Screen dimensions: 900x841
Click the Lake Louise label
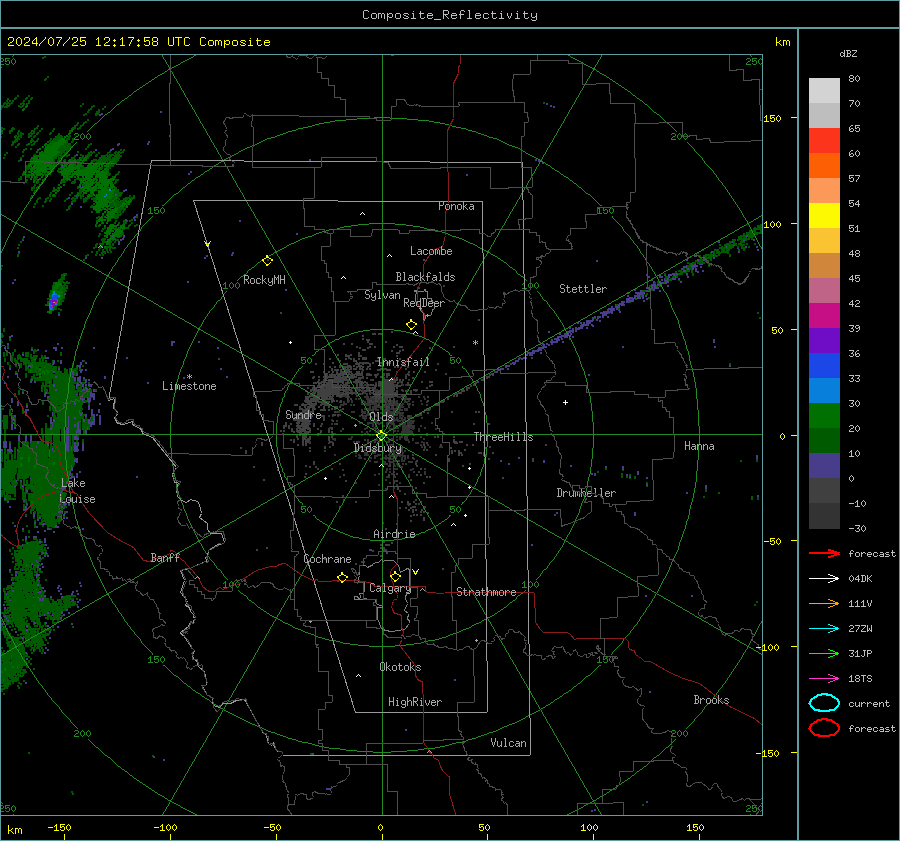click(x=77, y=491)
